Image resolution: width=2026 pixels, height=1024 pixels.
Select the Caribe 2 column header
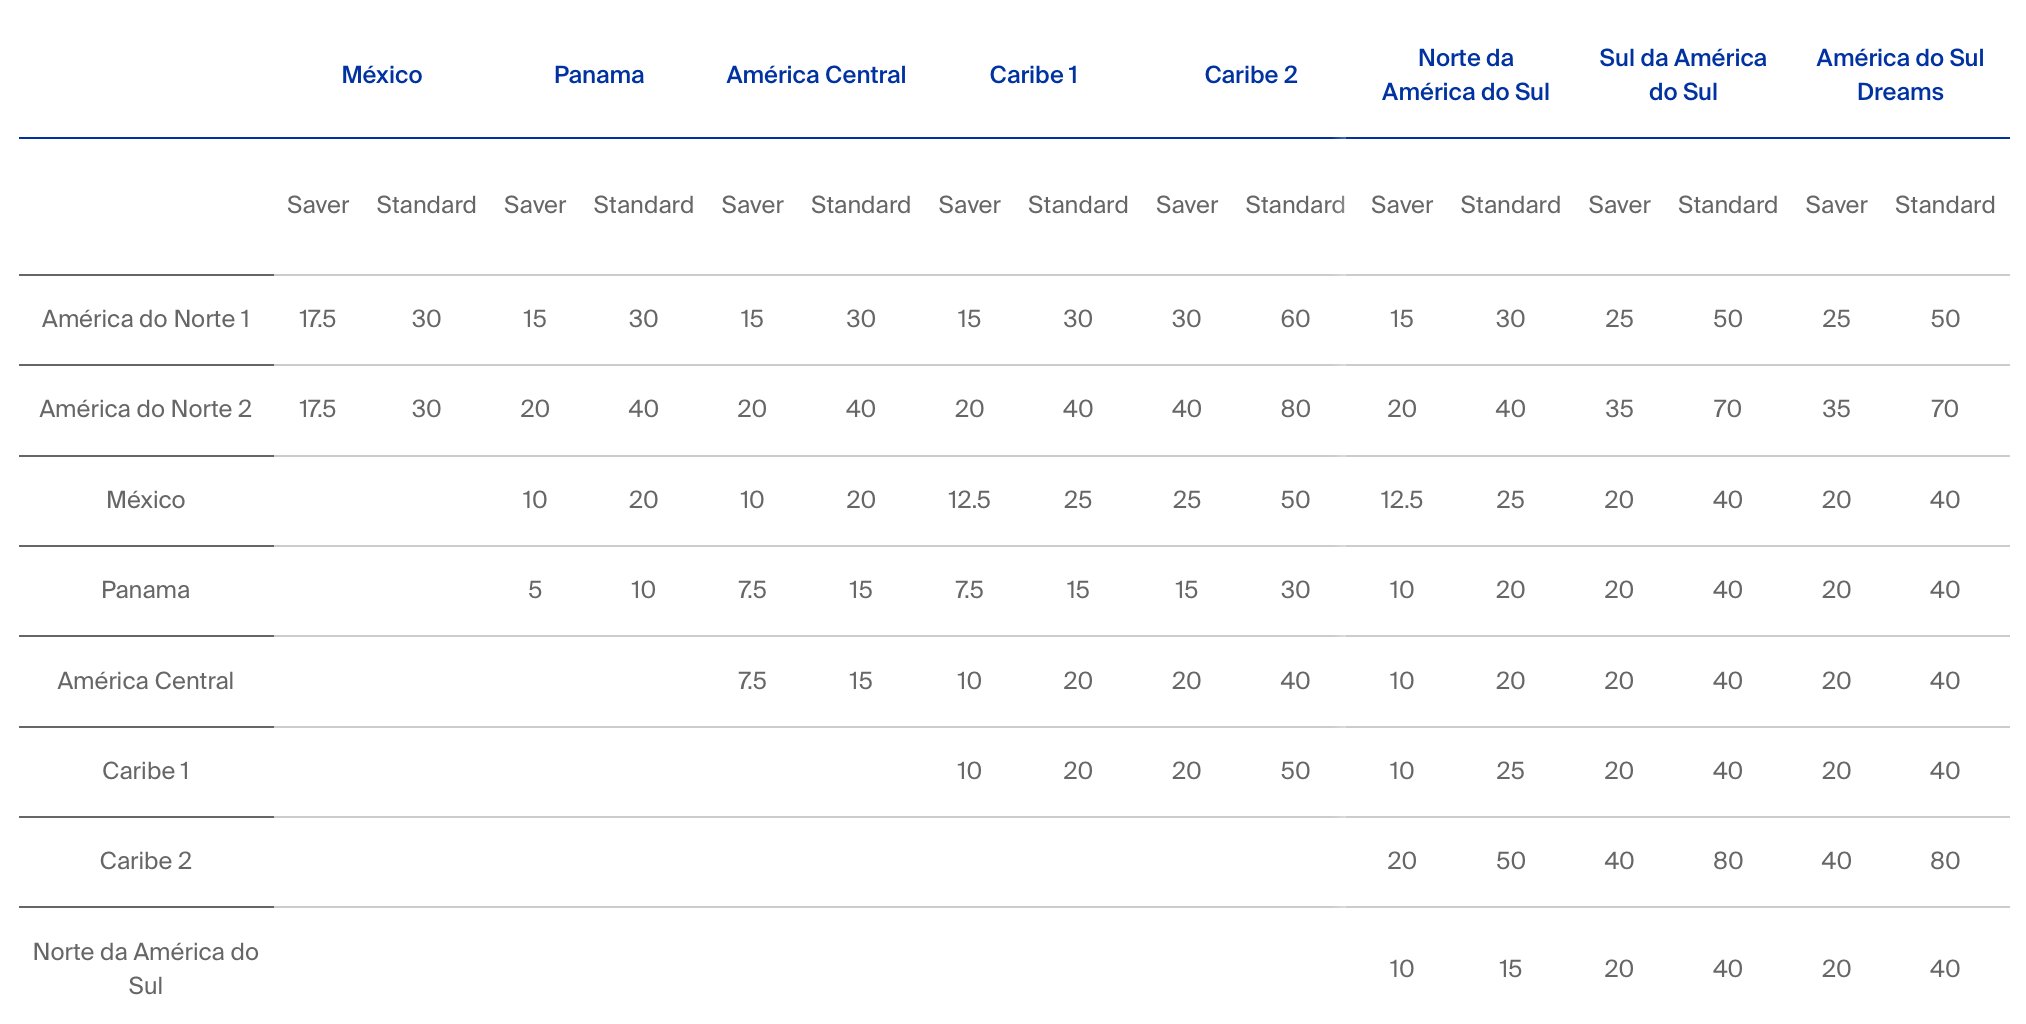(1250, 75)
